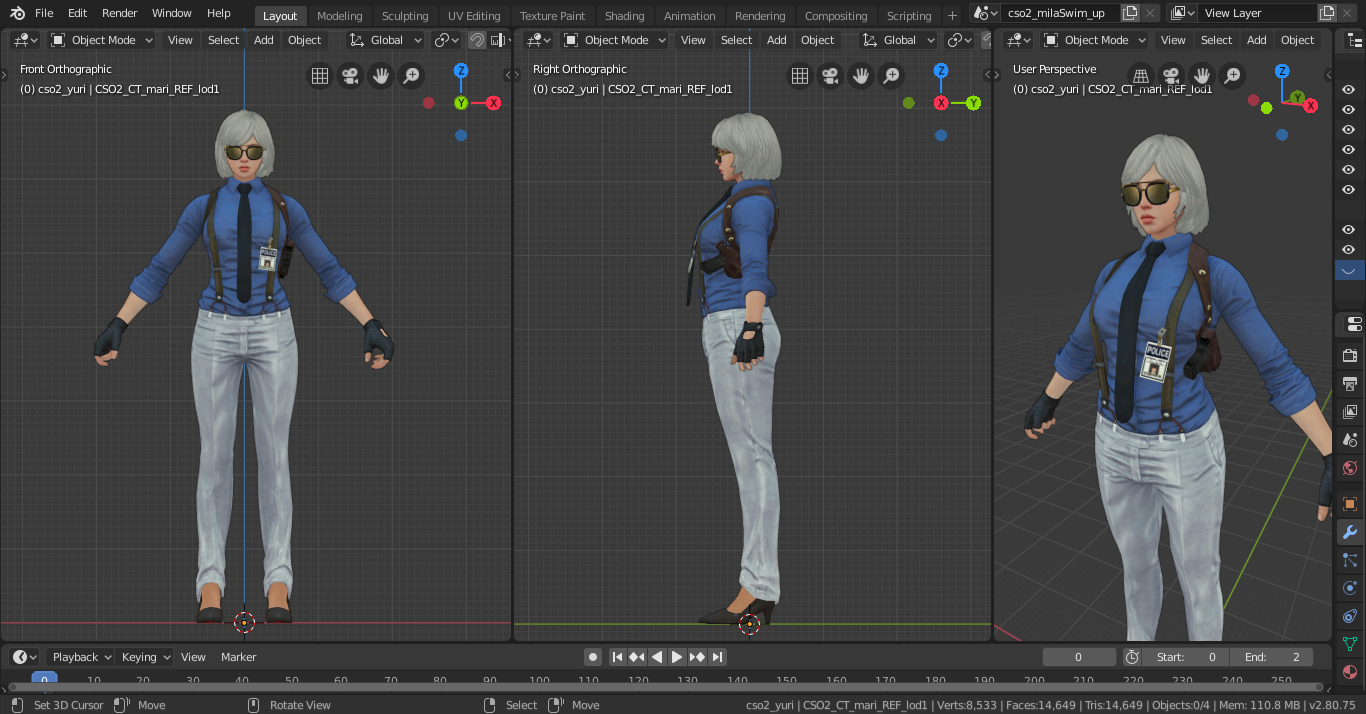Toggle auto keying record button
This screenshot has width=1366, height=714.
point(593,657)
